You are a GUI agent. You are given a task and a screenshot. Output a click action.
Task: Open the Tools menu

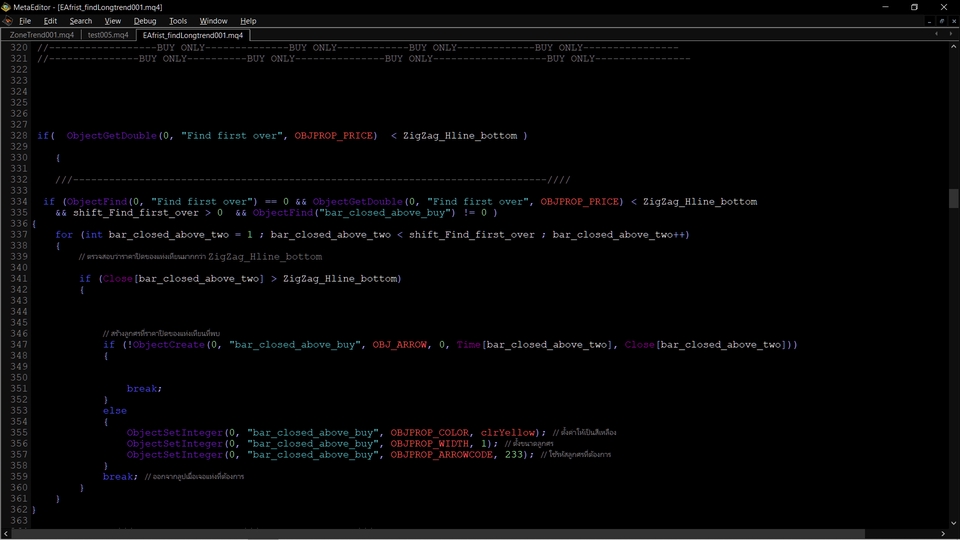[x=178, y=21]
